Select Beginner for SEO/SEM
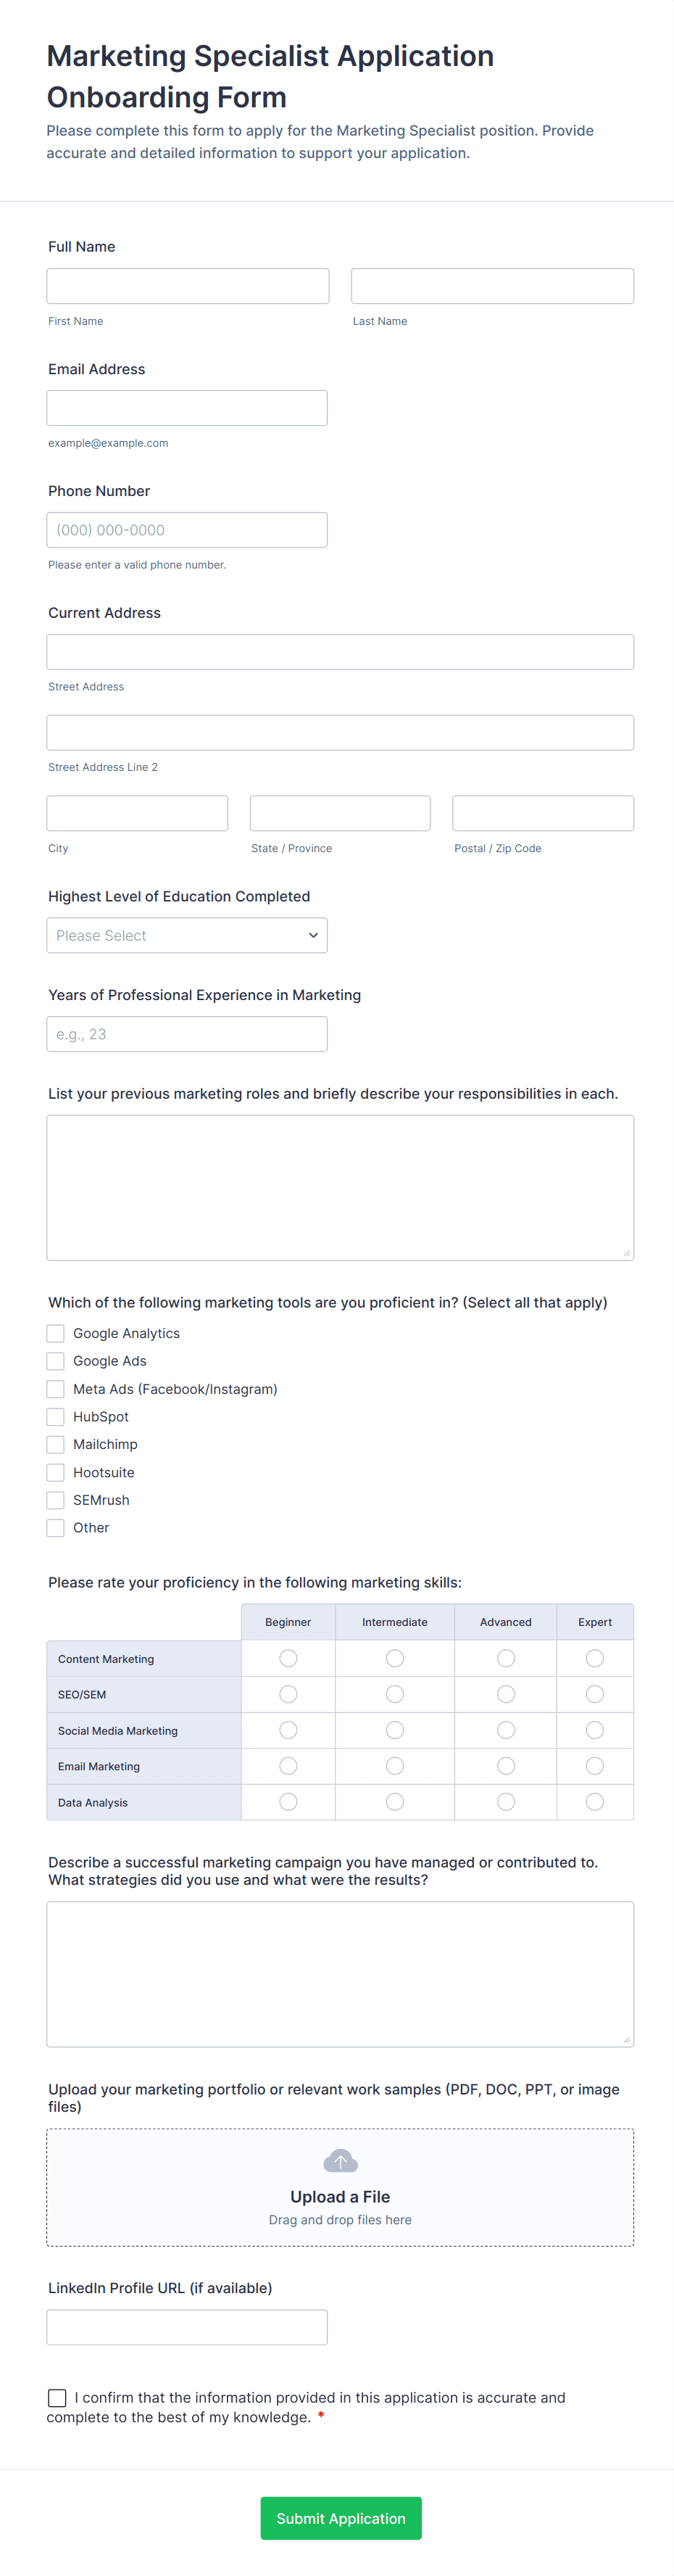Image resolution: width=674 pixels, height=2576 pixels. [288, 1694]
